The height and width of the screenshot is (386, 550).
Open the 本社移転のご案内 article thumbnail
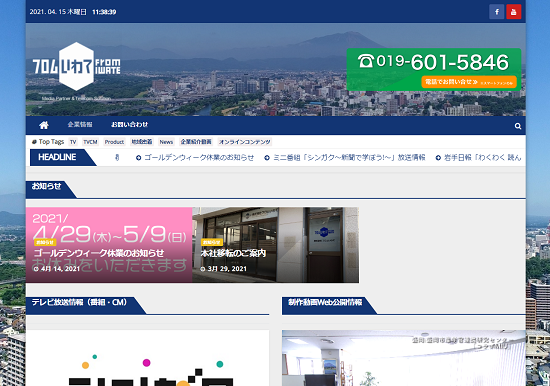pos(275,245)
